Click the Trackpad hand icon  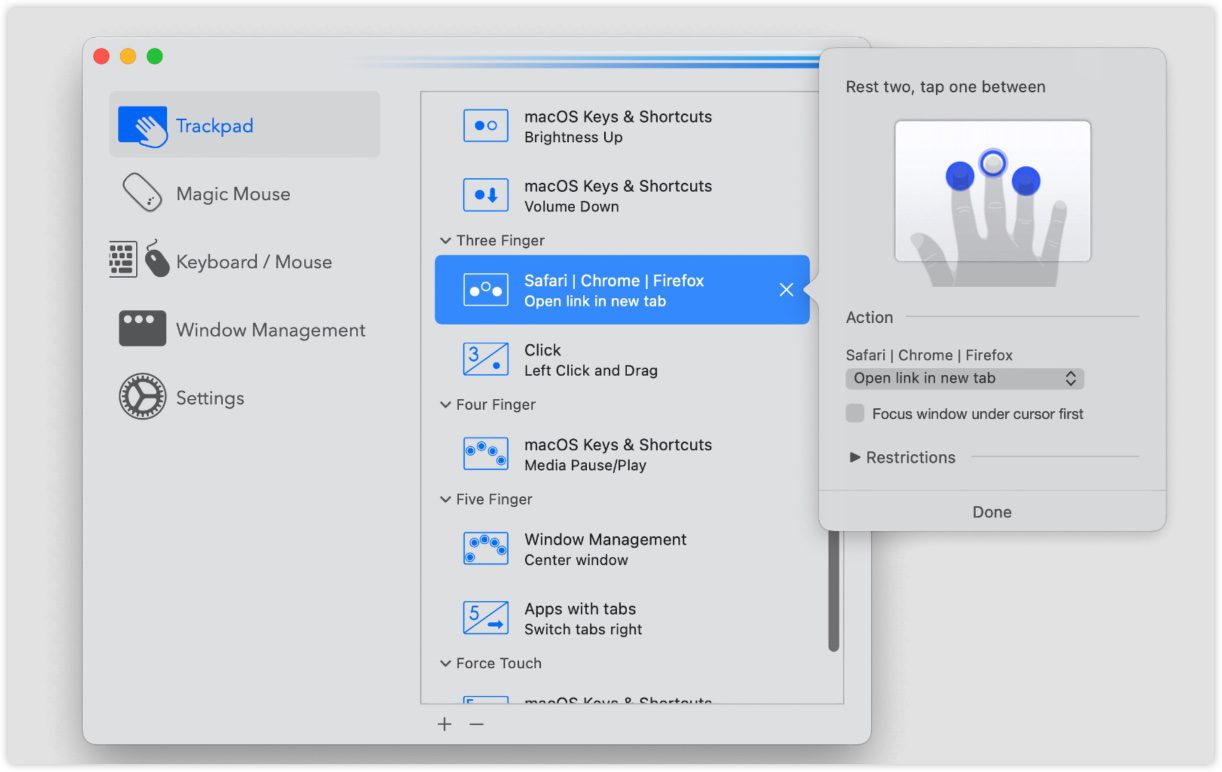(x=143, y=126)
